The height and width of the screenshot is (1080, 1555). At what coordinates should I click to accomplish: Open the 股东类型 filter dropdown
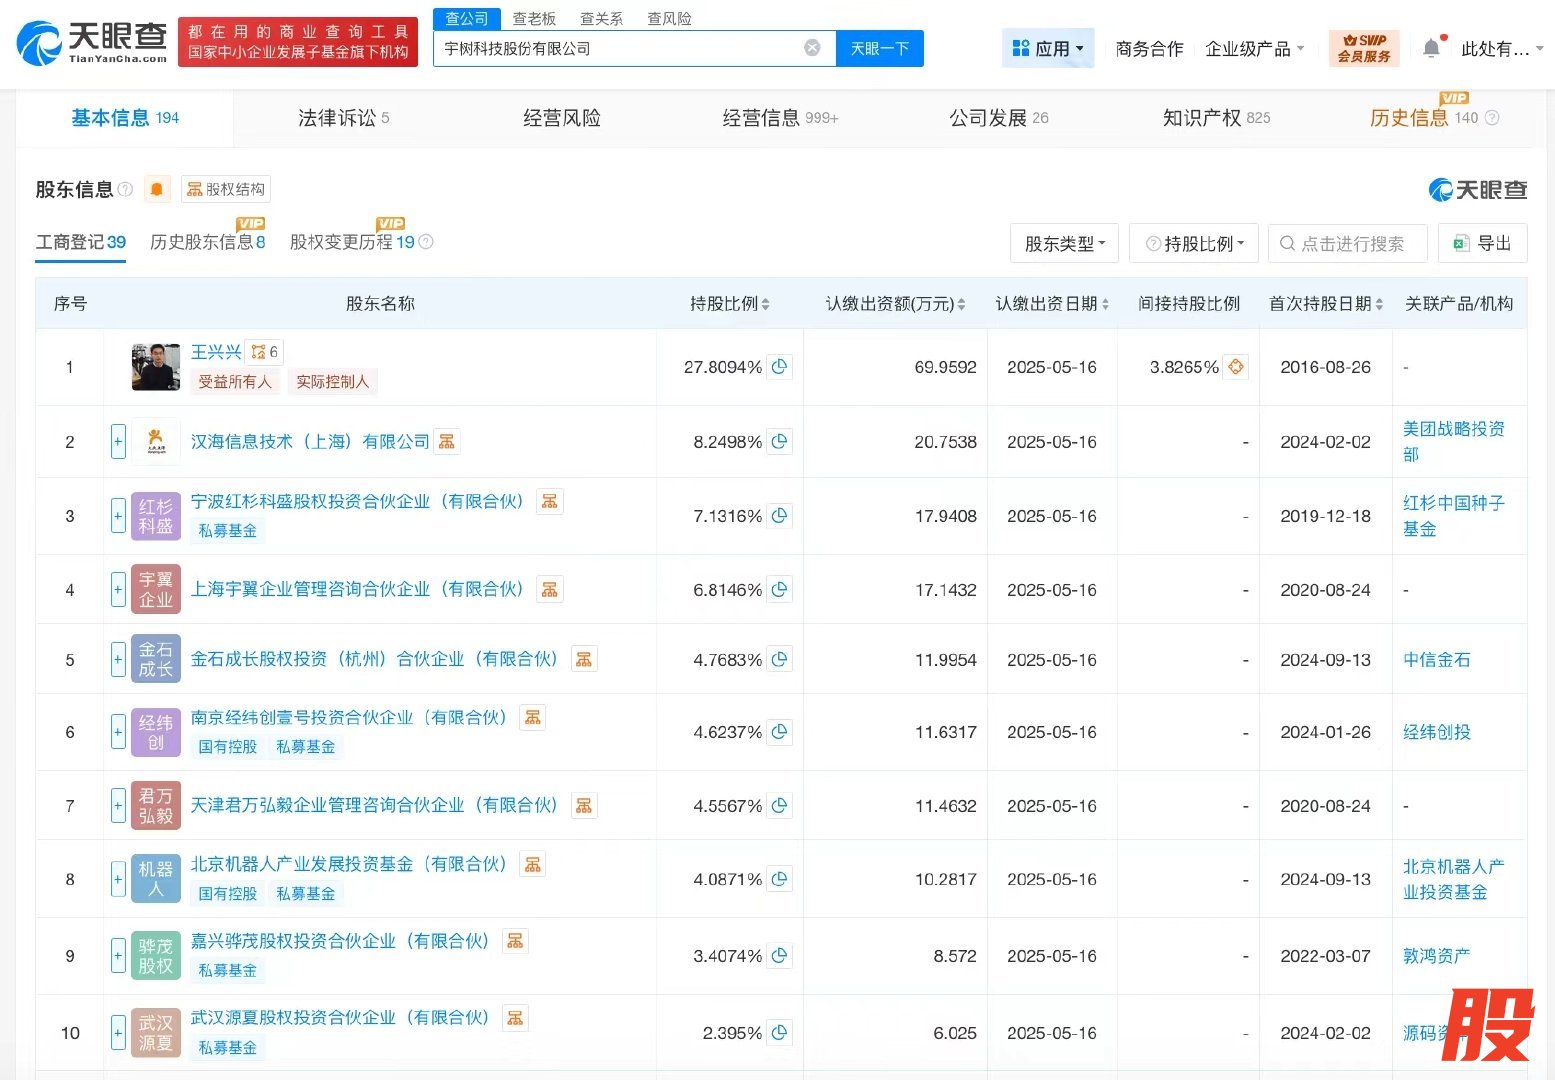click(x=1064, y=244)
